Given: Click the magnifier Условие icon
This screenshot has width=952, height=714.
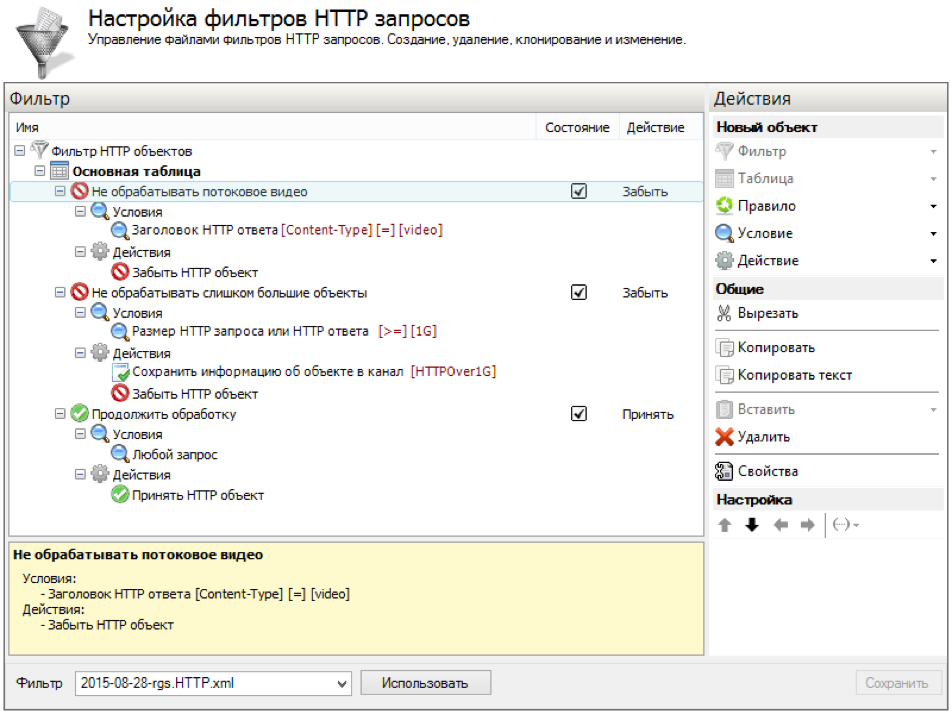Looking at the screenshot, I should (725, 233).
